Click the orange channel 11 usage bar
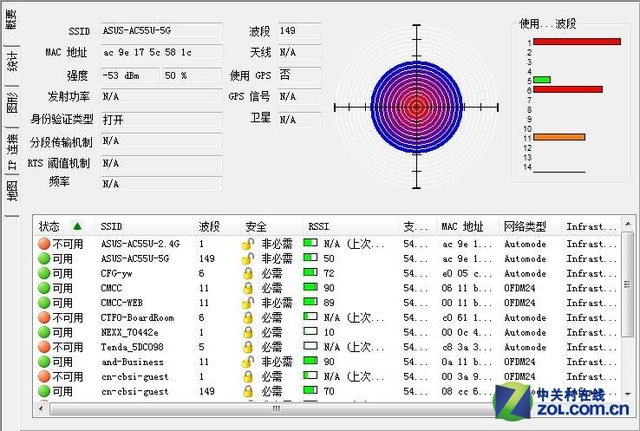Screen dimensions: 640x431 559,137
